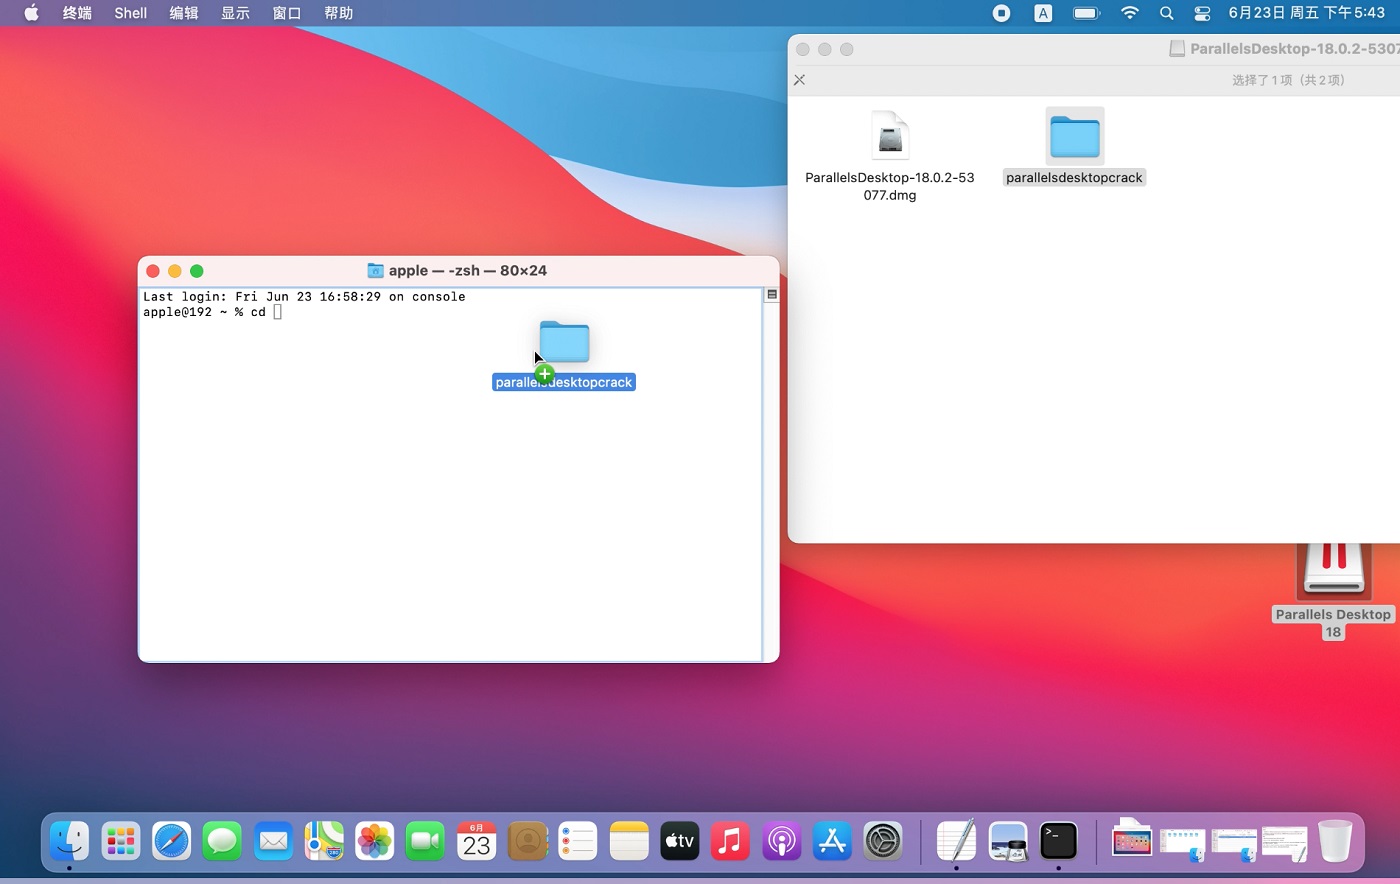Open the Wi-Fi status menu
The width and height of the screenshot is (1400, 884).
1130,13
